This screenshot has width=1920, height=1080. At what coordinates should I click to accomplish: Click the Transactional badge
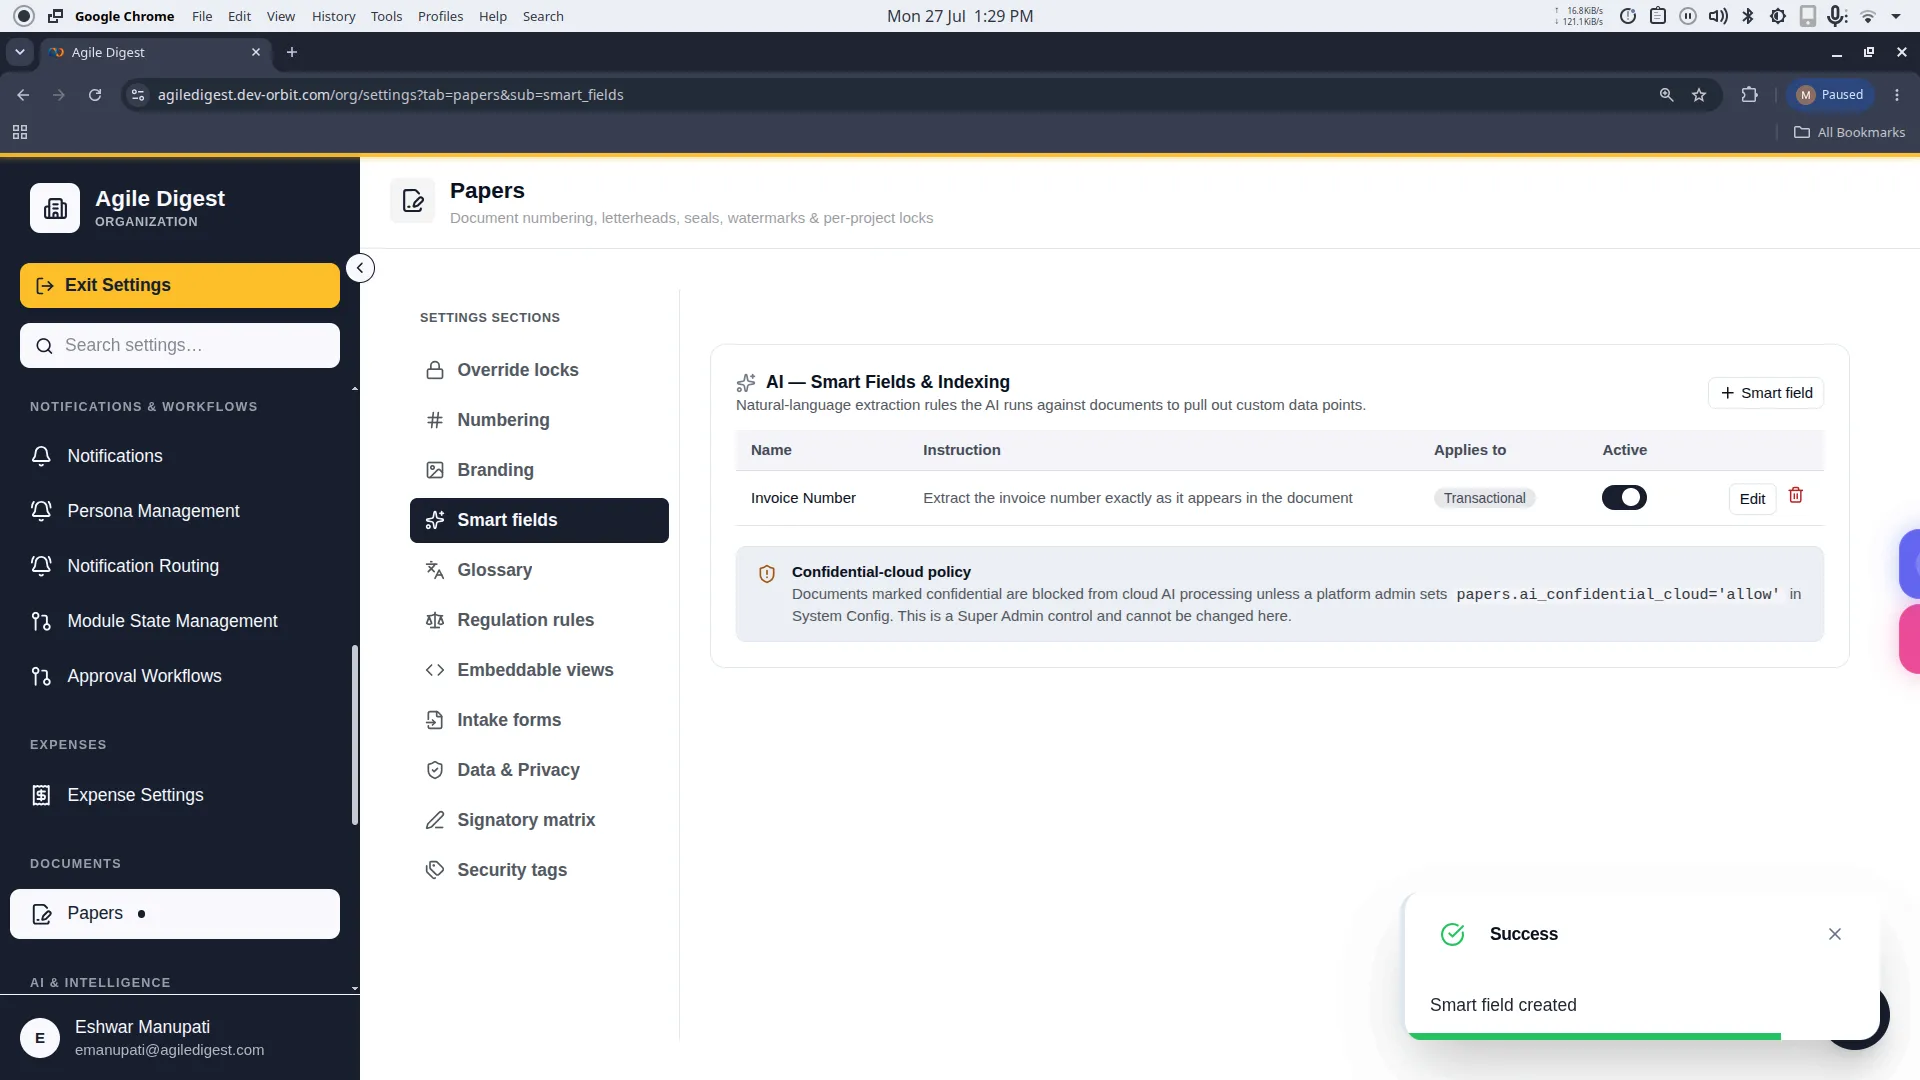click(x=1484, y=498)
